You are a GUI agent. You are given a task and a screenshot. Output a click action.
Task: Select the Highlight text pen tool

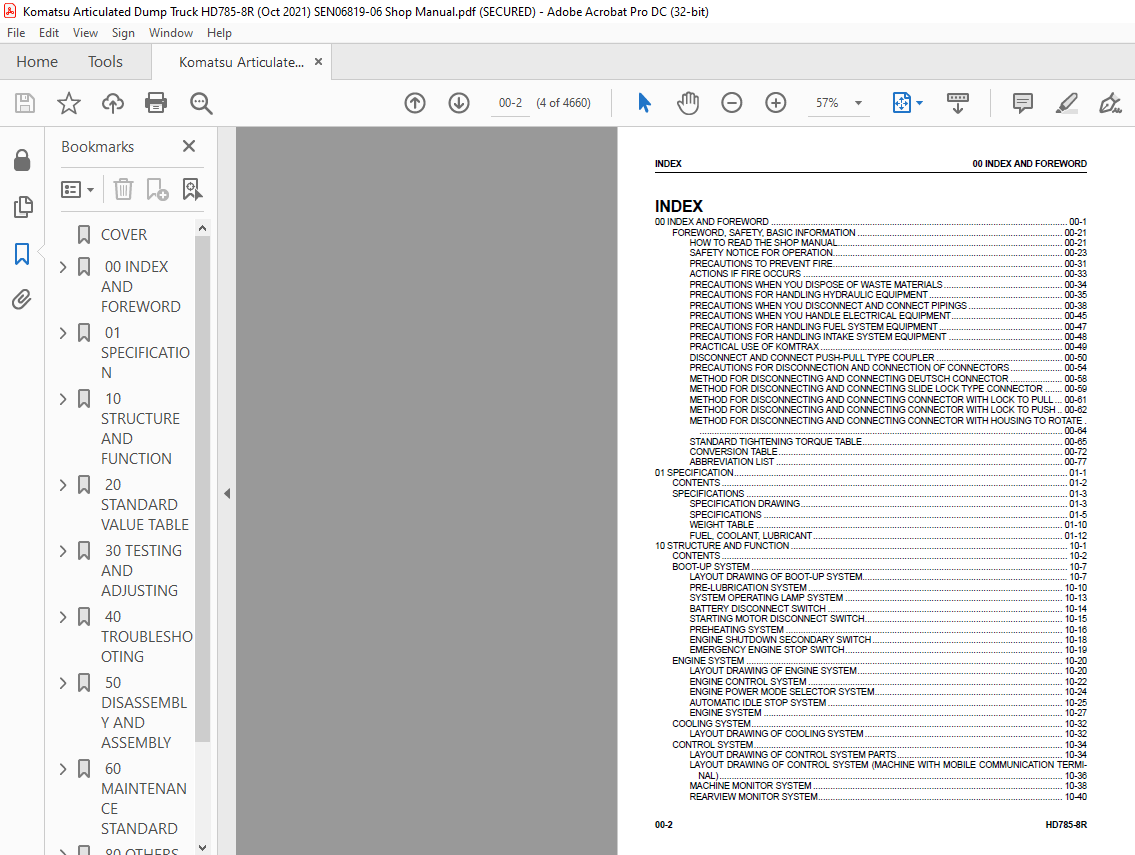coord(1066,103)
